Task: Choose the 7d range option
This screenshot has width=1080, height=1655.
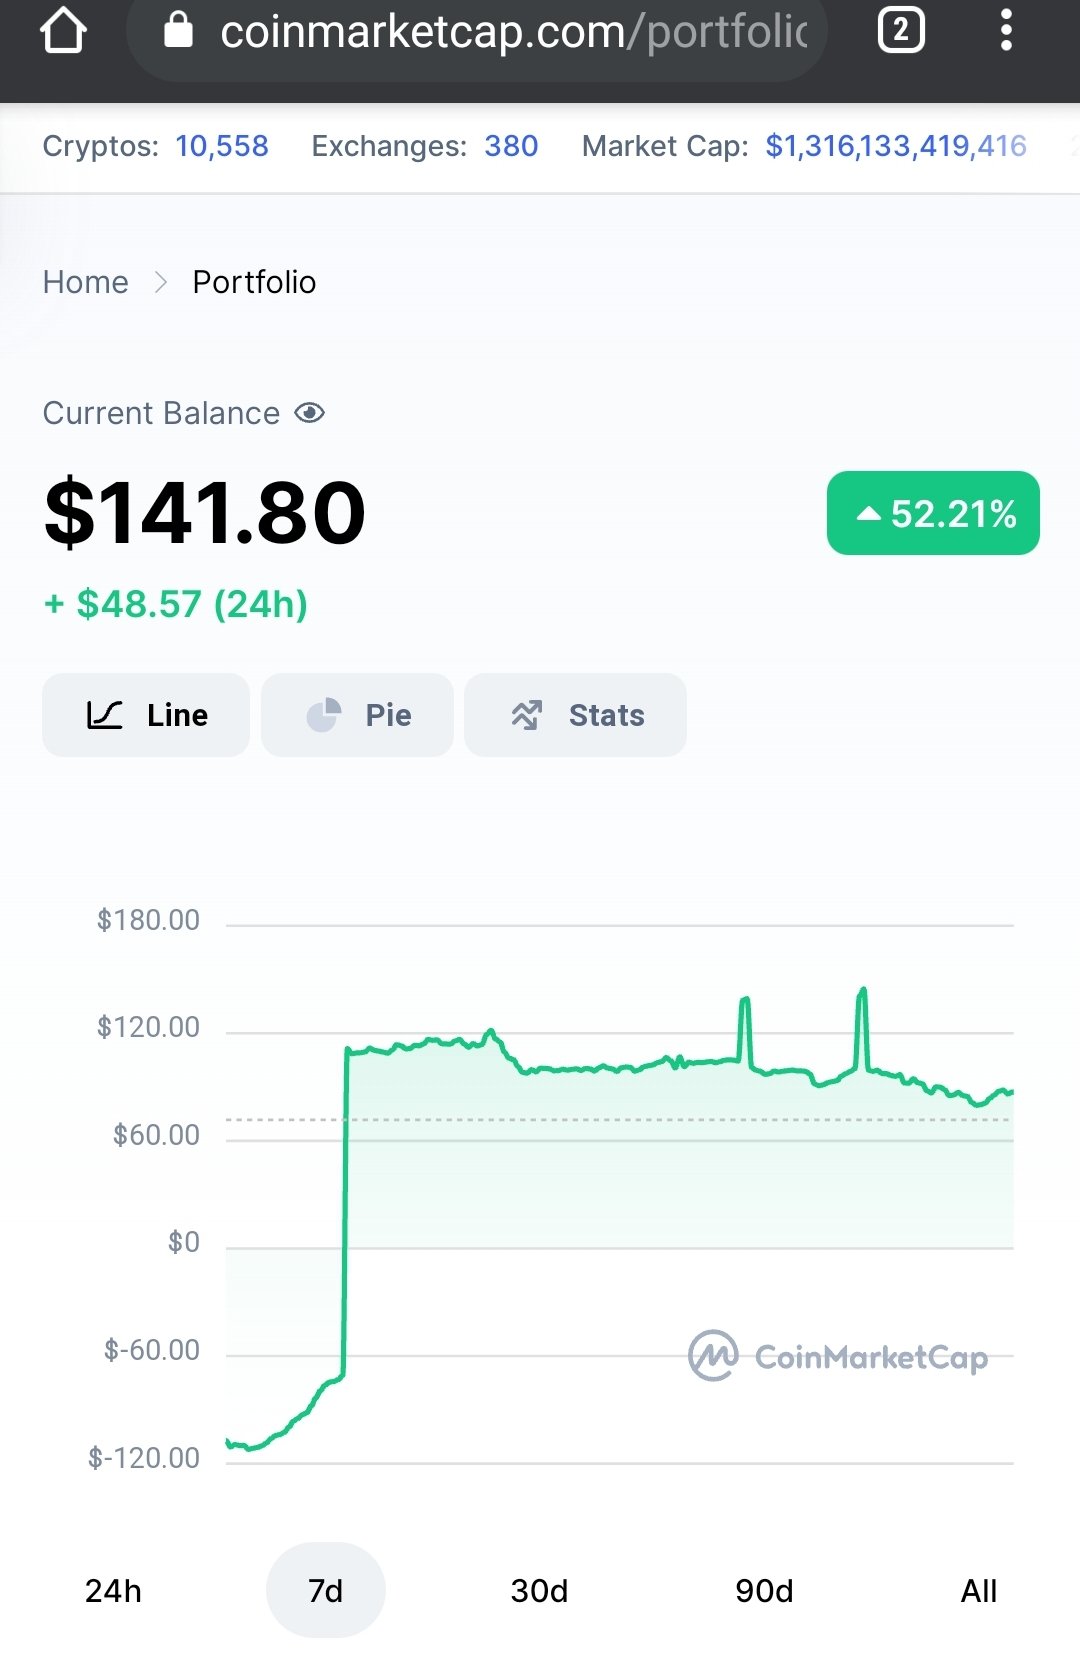Action: 326,1590
